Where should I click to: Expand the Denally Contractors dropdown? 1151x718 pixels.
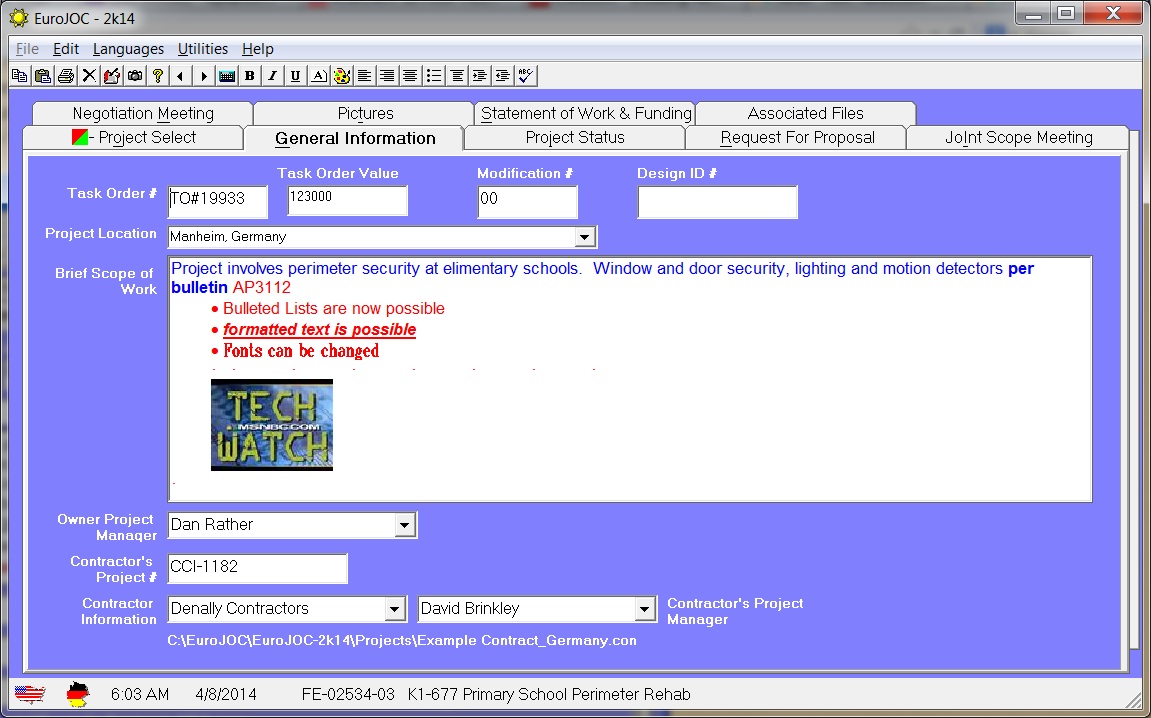tap(394, 609)
